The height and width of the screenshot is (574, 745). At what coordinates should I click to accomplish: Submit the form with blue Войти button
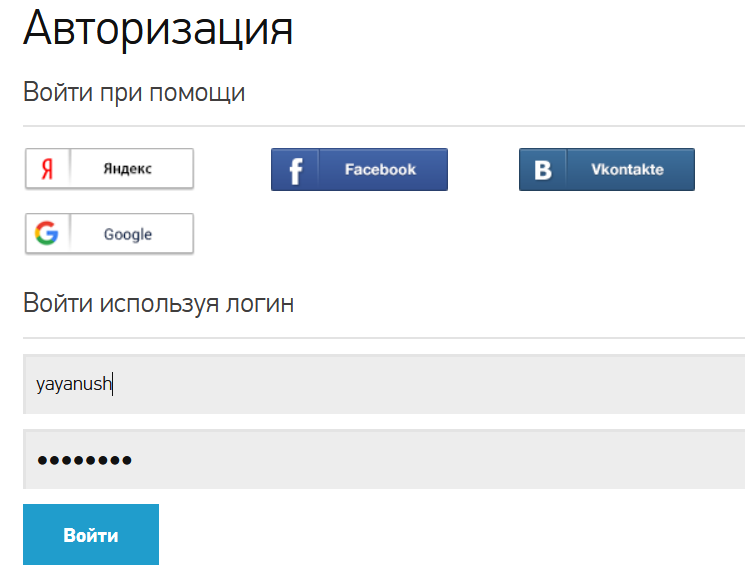pyautogui.click(x=91, y=535)
